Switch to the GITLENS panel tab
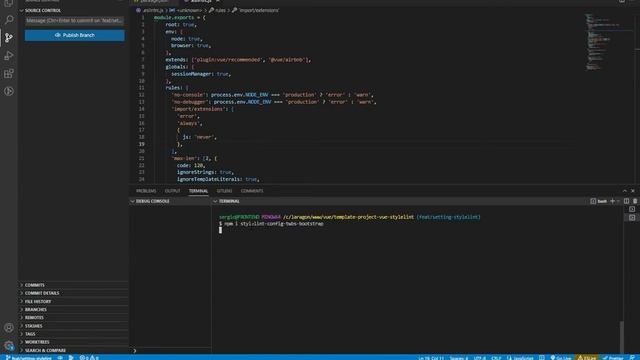Image resolution: width=640 pixels, height=360 pixels. pos(224,191)
